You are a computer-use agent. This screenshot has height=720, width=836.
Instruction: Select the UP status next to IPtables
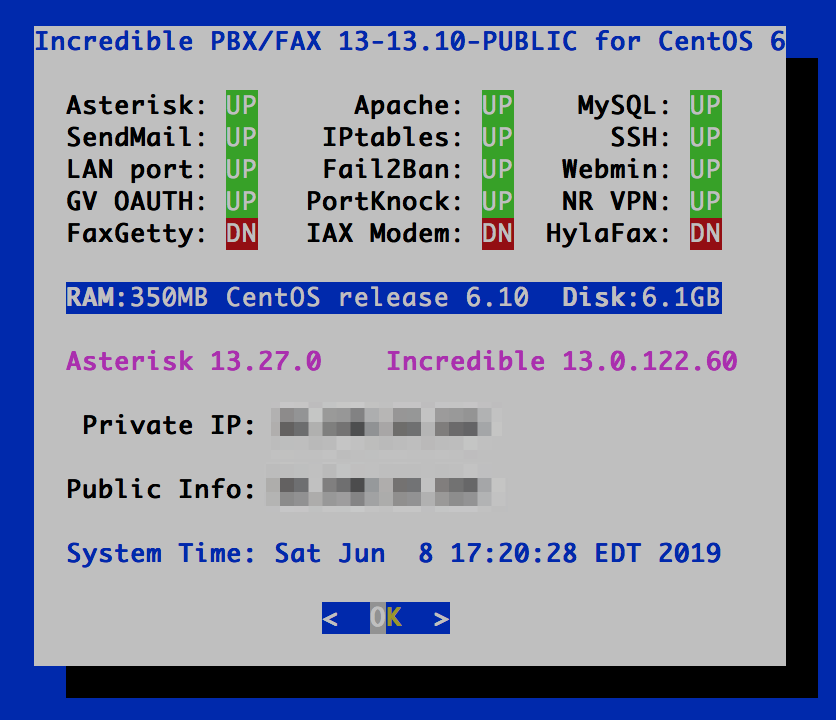497,138
